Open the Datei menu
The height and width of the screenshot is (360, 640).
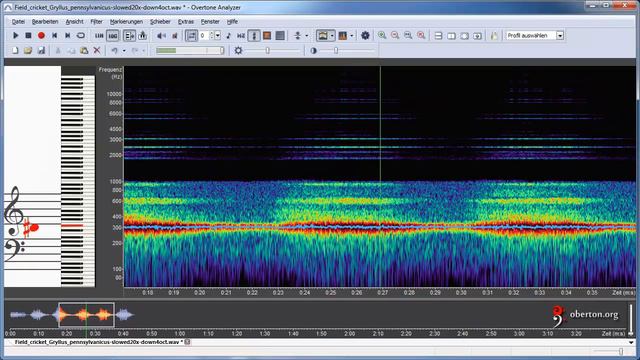tap(18, 22)
